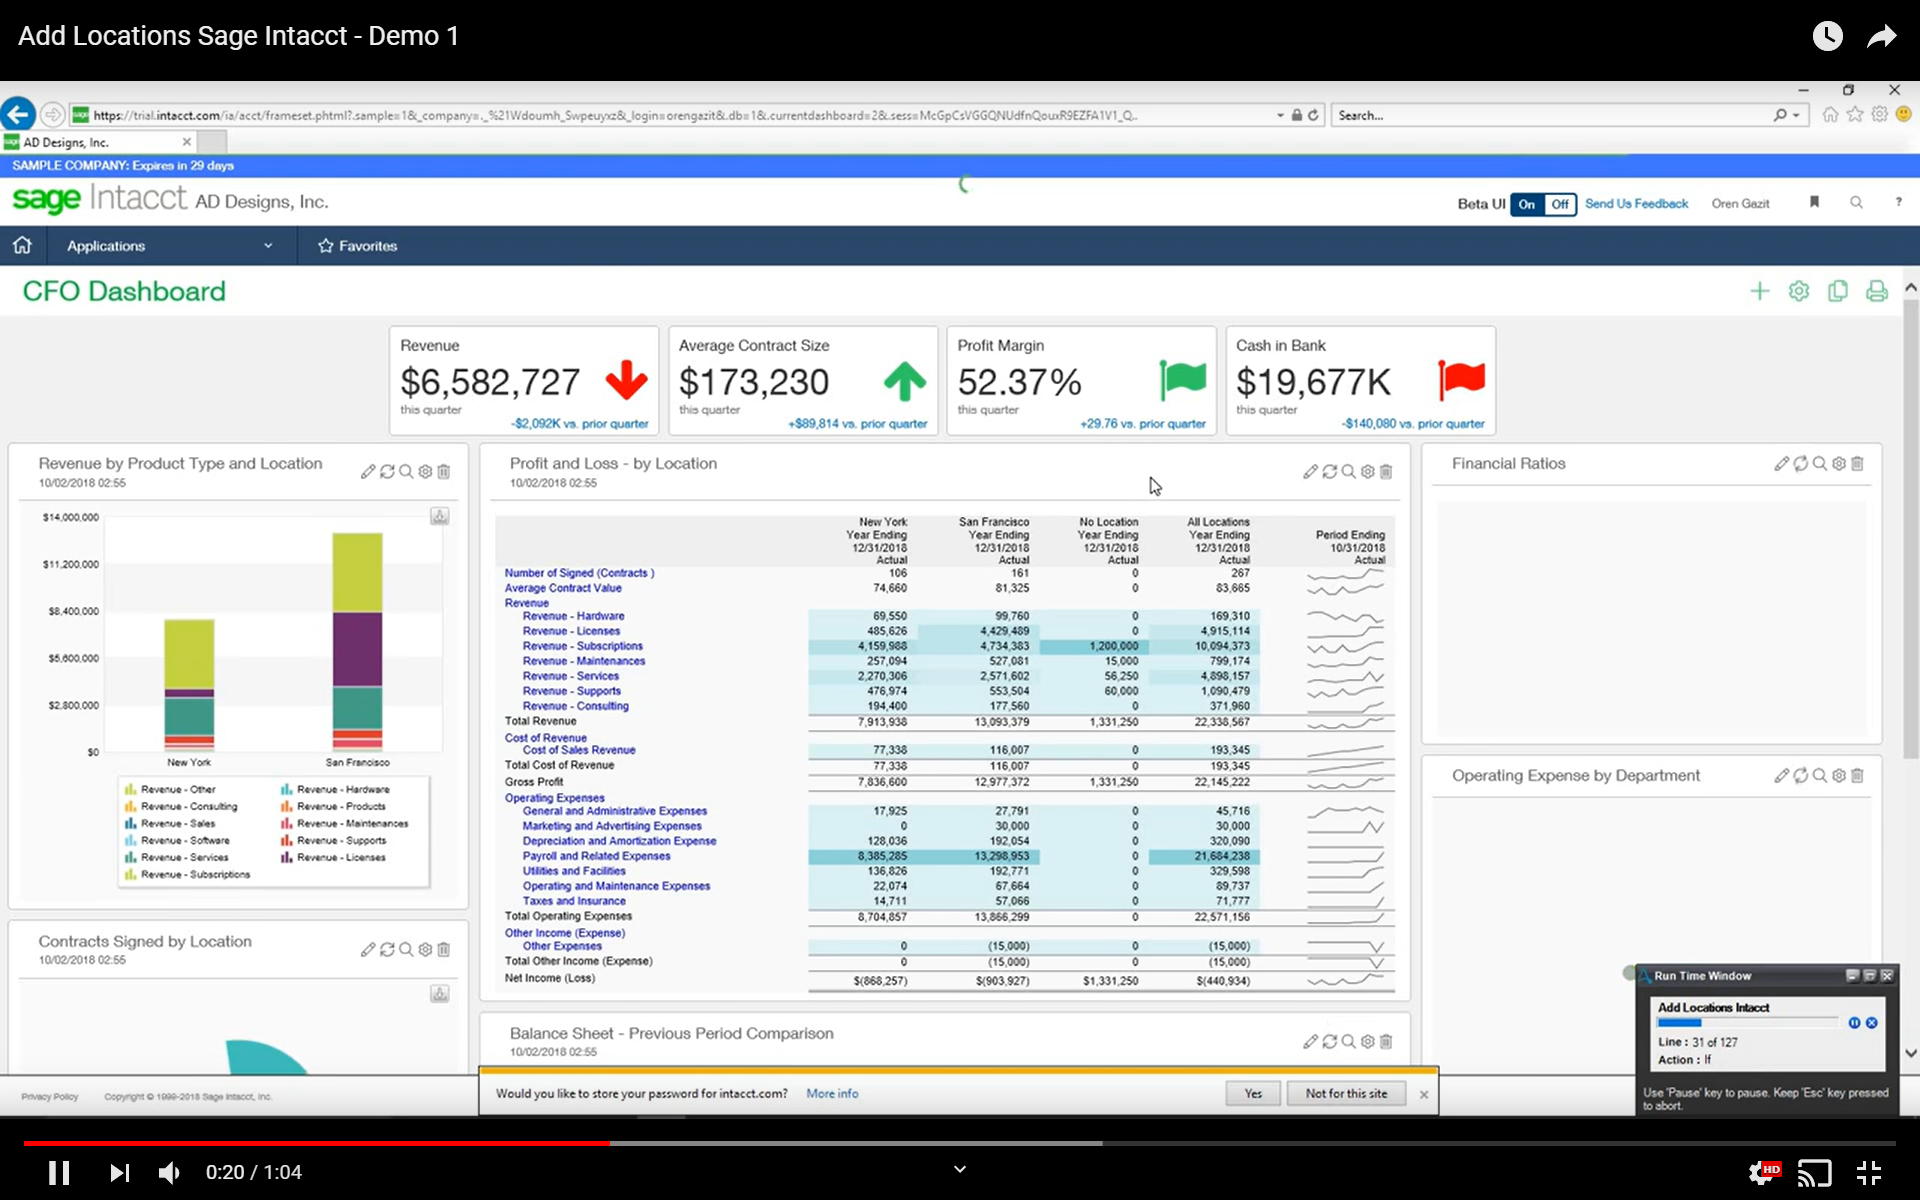Stop the Run Time Window macro

pos(1871,1023)
